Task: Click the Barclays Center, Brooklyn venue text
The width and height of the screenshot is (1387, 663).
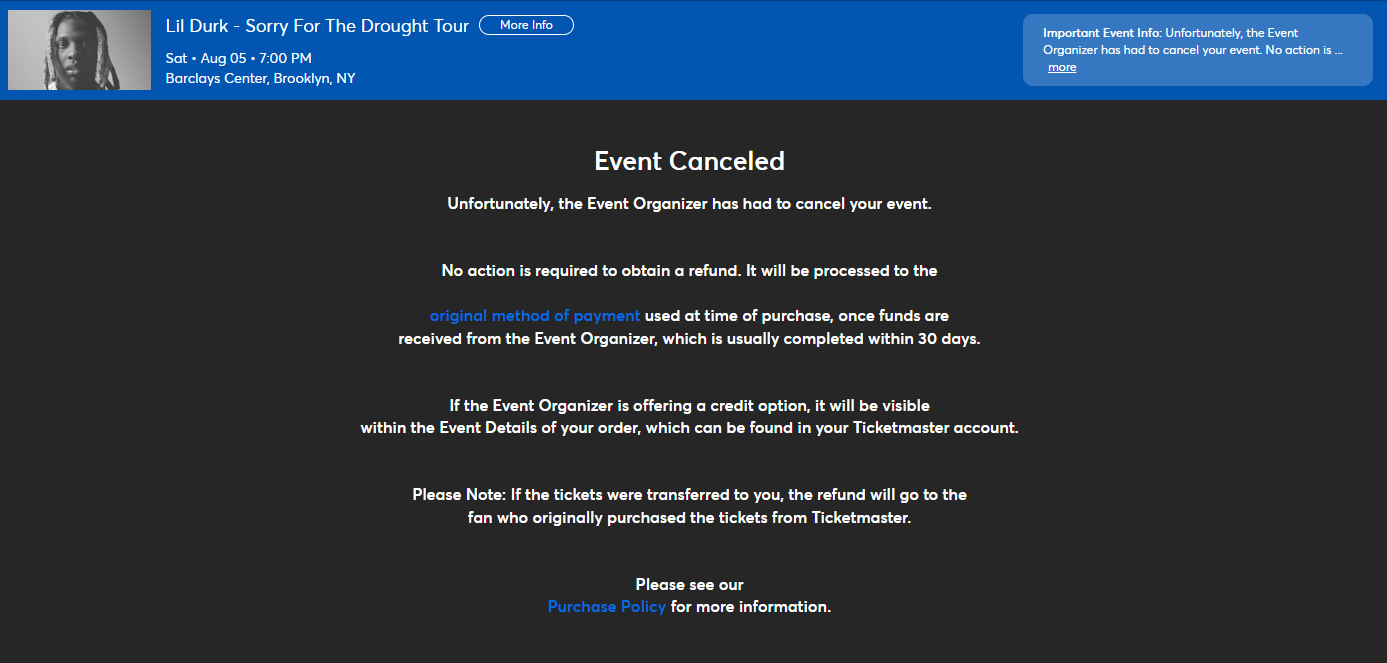Action: coord(261,79)
